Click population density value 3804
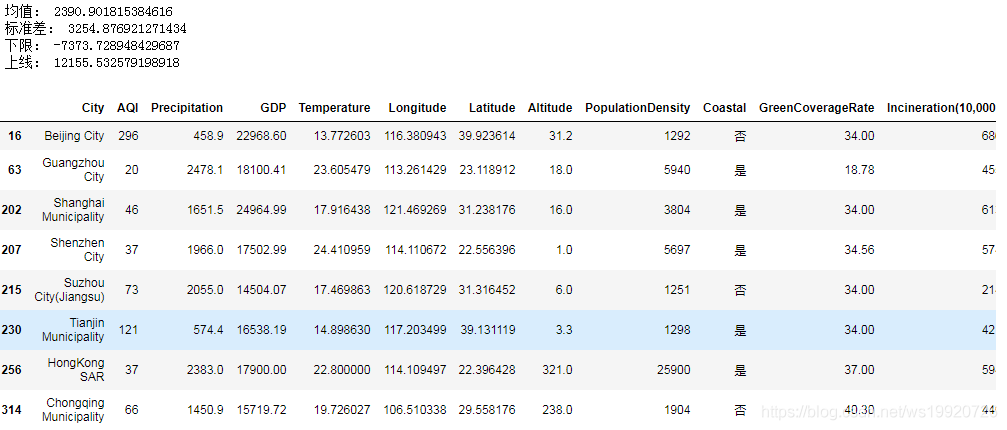1007x430 pixels. coord(678,210)
